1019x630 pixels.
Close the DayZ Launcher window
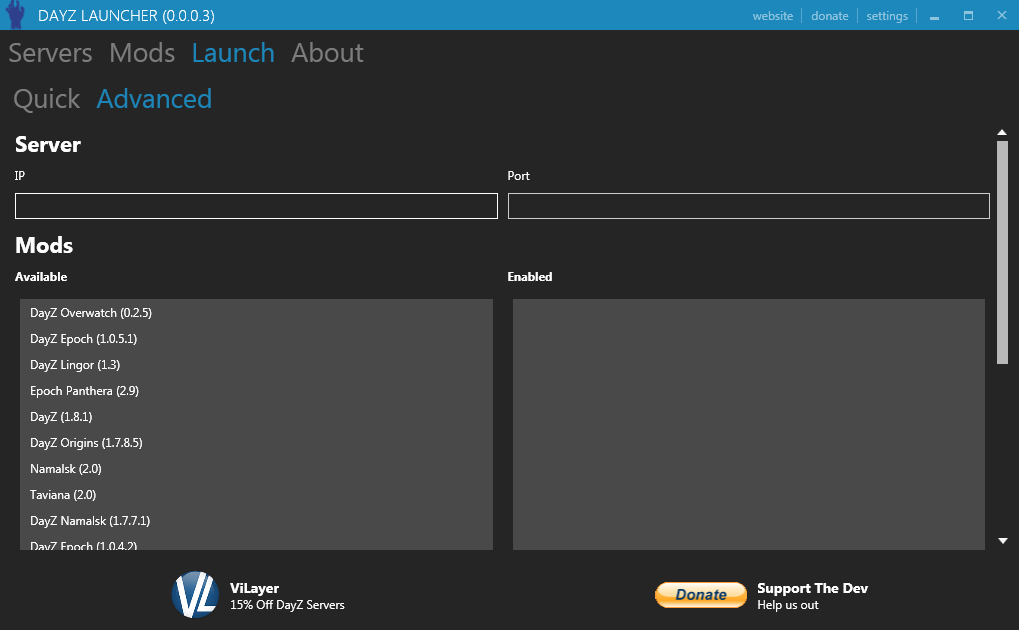pyautogui.click(x=1001, y=16)
